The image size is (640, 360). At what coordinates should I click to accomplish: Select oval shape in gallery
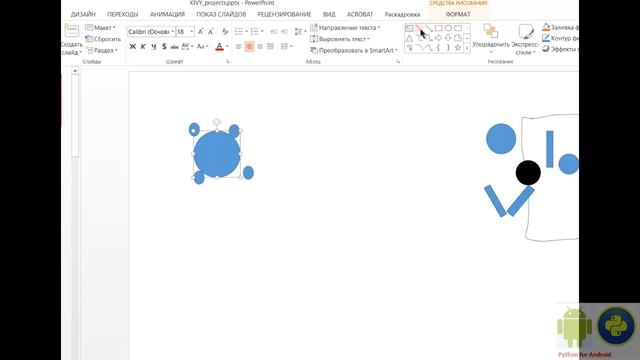click(448, 28)
